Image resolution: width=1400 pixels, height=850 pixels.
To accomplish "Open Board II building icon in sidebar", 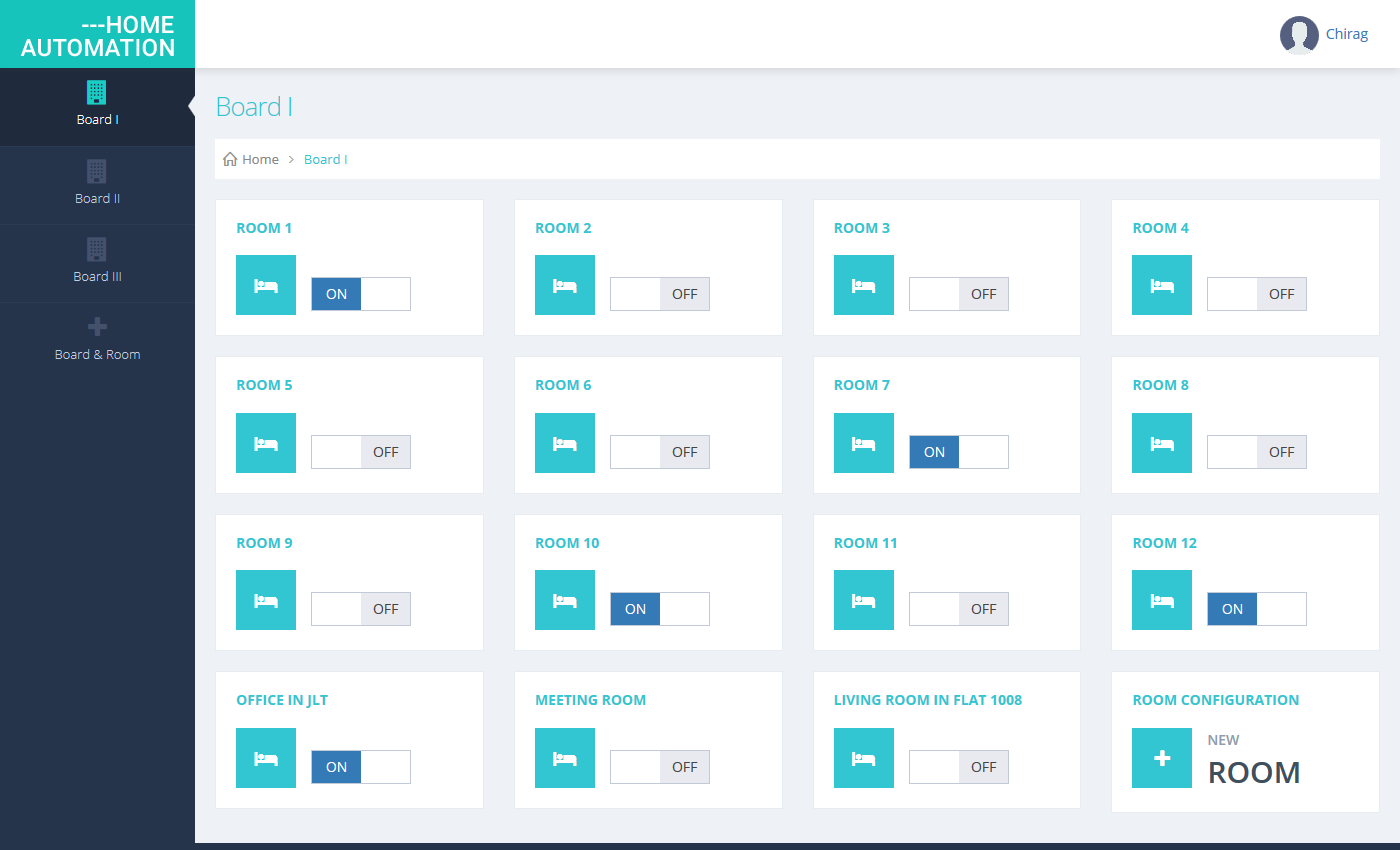I will pyautogui.click(x=97, y=171).
